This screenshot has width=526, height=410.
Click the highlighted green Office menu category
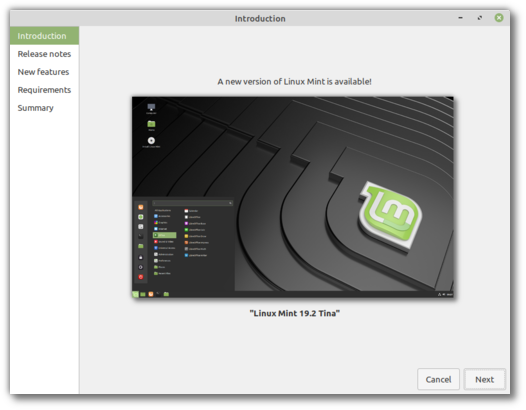click(164, 235)
